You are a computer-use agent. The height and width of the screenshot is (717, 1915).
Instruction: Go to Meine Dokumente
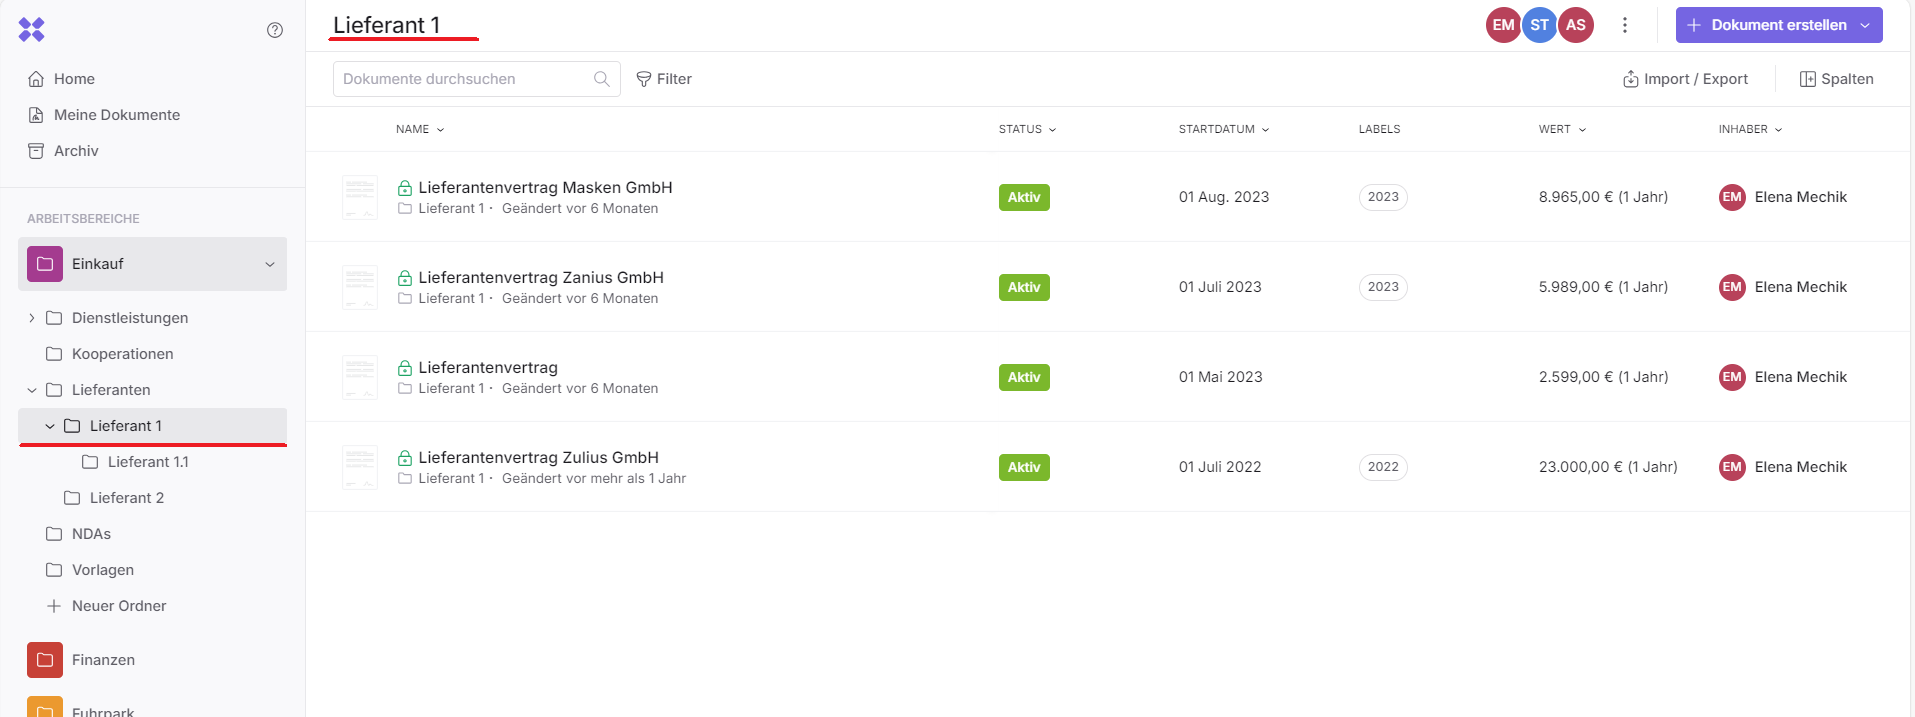[x=117, y=115]
